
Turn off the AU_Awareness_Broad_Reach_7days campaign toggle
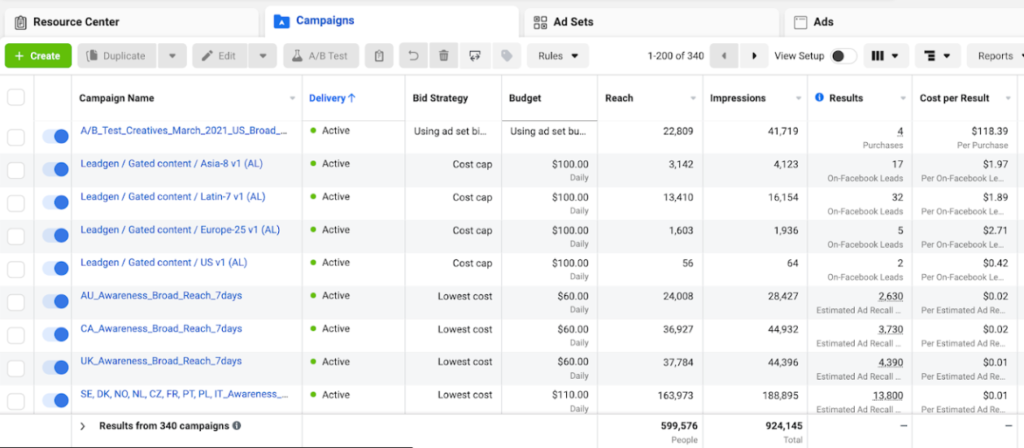(x=56, y=301)
